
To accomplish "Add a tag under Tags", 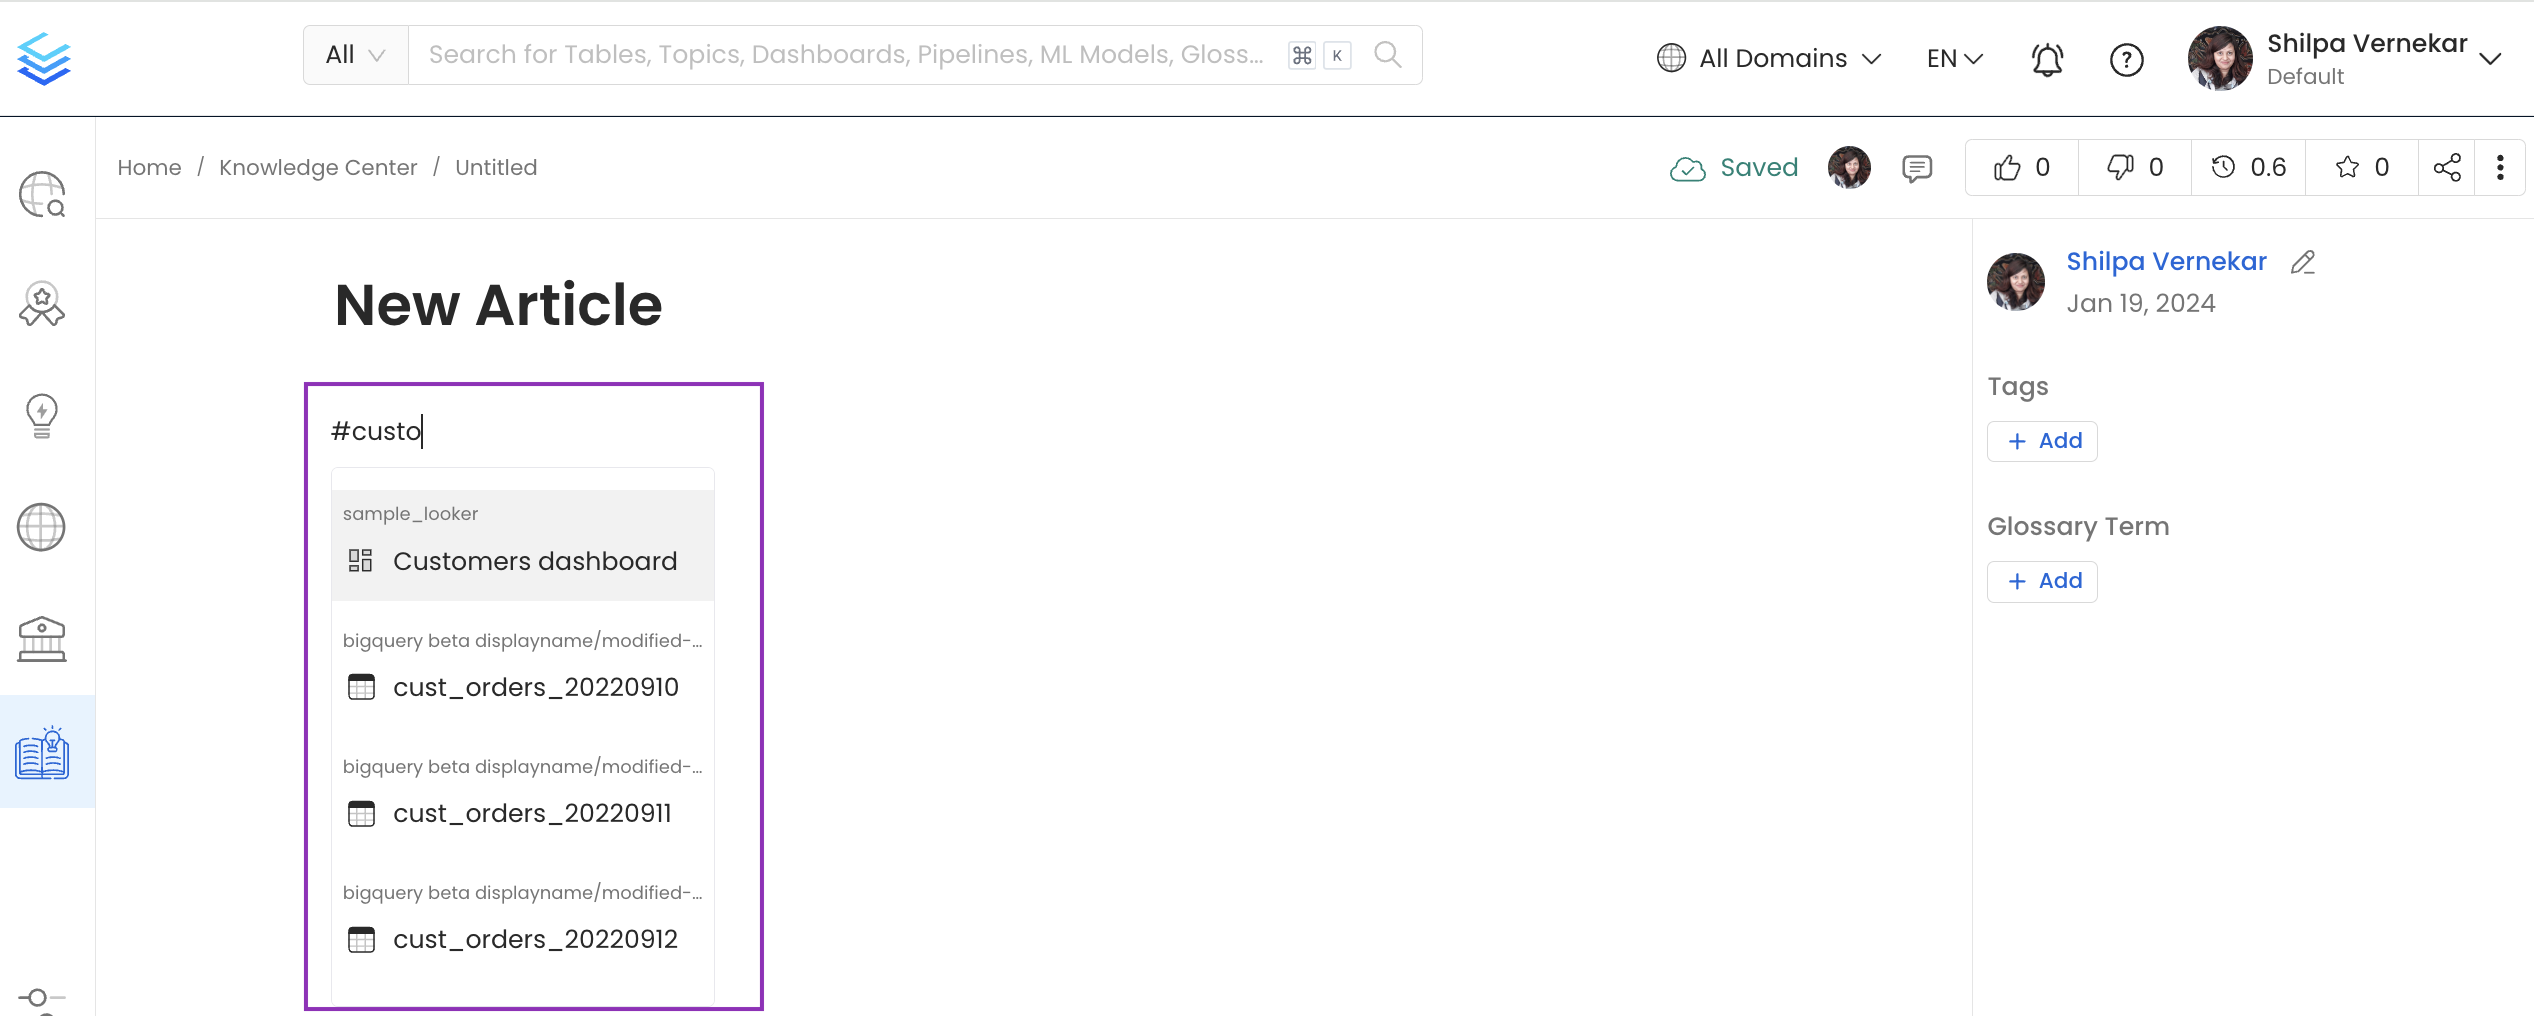I will pos(2042,441).
